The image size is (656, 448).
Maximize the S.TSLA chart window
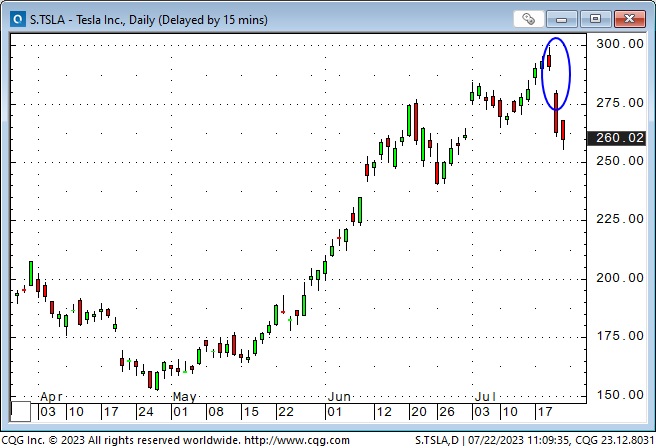pyautogui.click(x=595, y=19)
